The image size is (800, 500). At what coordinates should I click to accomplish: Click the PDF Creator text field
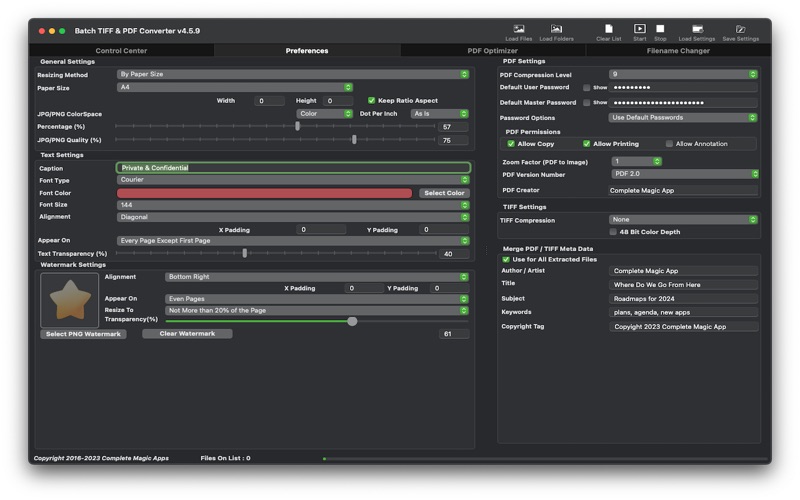click(683, 190)
